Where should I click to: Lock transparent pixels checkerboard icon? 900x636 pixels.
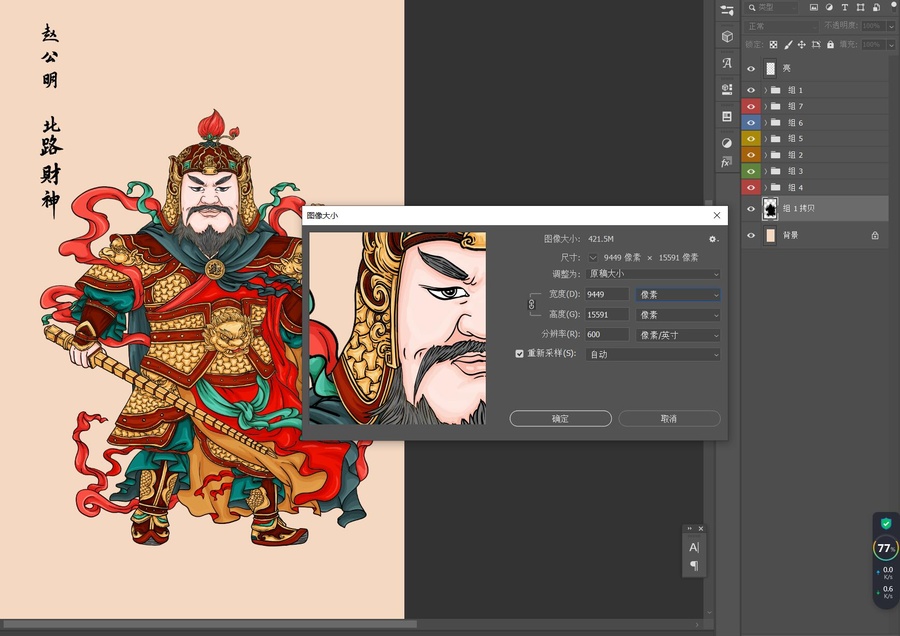773,44
